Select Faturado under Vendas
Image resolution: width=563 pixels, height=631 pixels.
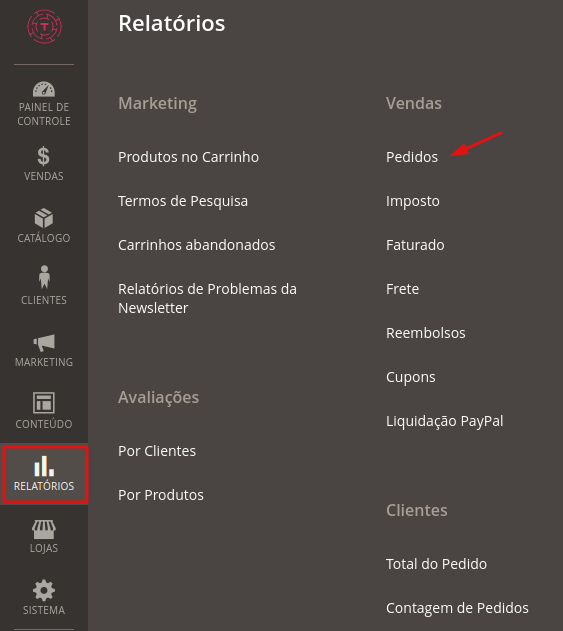(415, 245)
